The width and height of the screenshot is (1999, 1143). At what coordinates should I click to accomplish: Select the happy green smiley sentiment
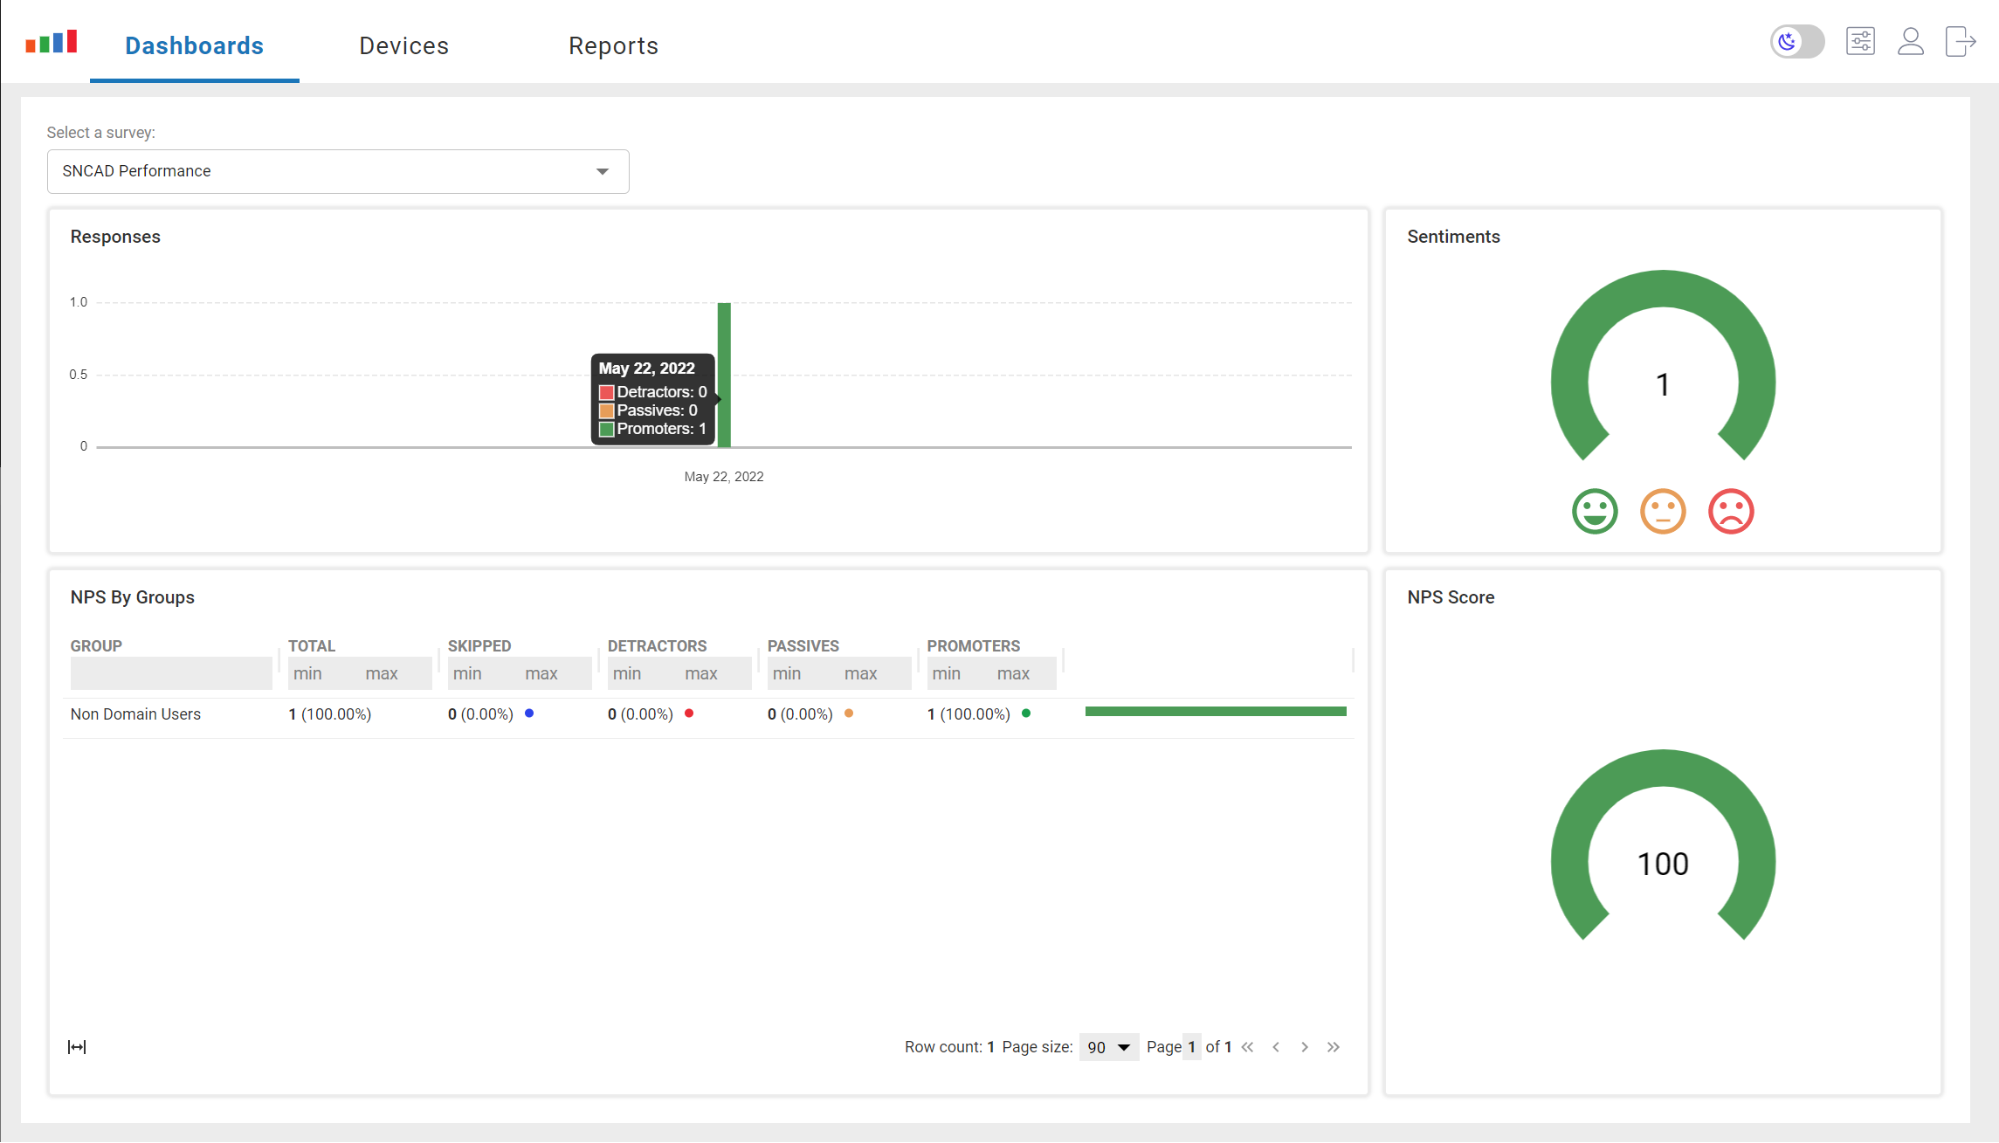[1594, 511]
